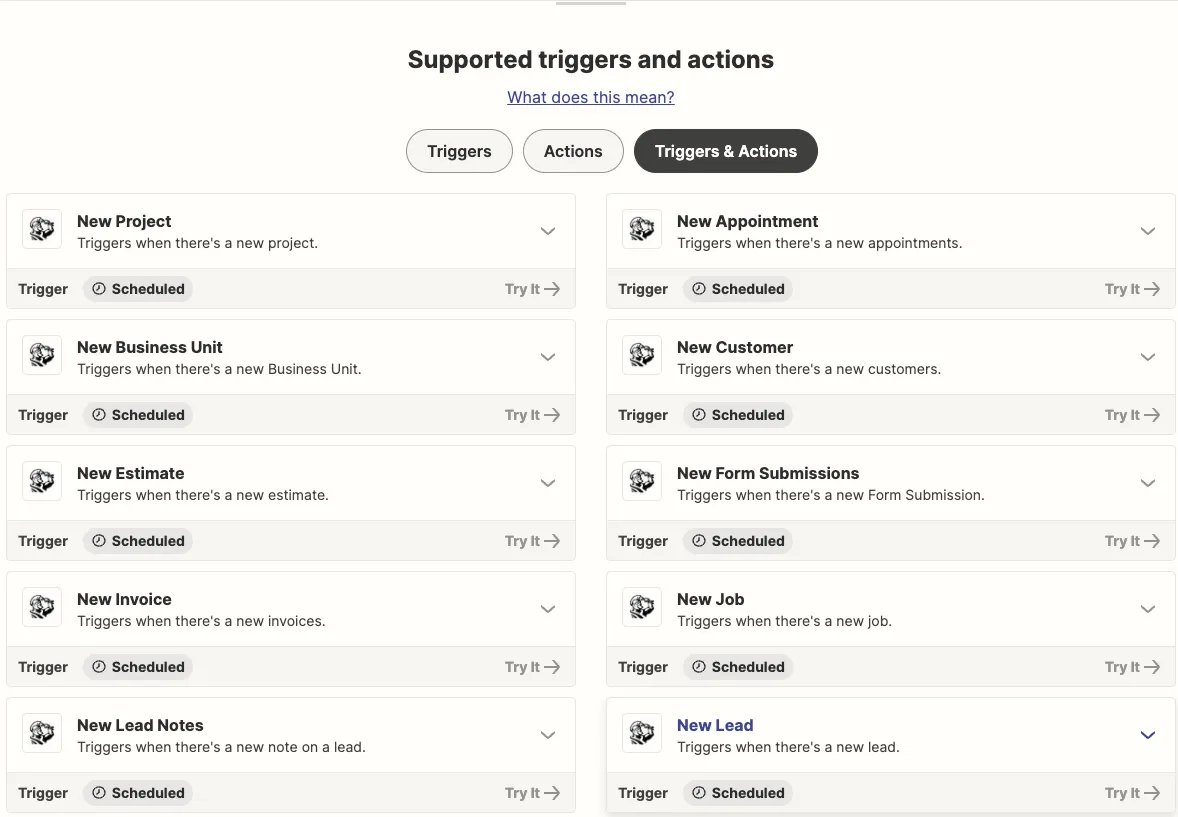Click the app icon beside New Form Submissions

click(642, 482)
